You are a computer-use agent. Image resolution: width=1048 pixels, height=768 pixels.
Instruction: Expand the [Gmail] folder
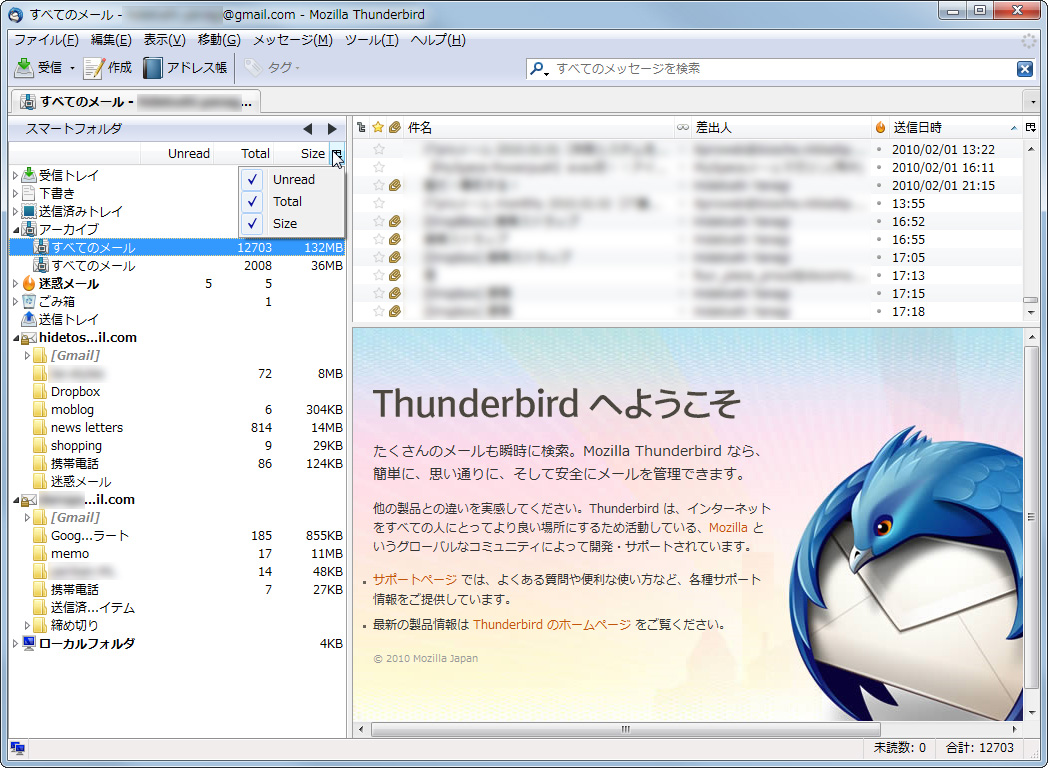(x=28, y=355)
